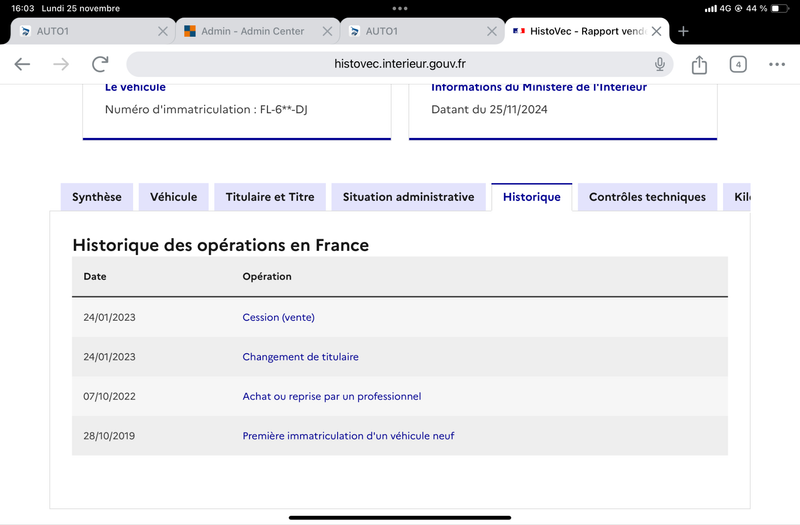Open the Titulaire et Titre tab
Image resolution: width=800 pixels, height=525 pixels.
[x=270, y=197]
